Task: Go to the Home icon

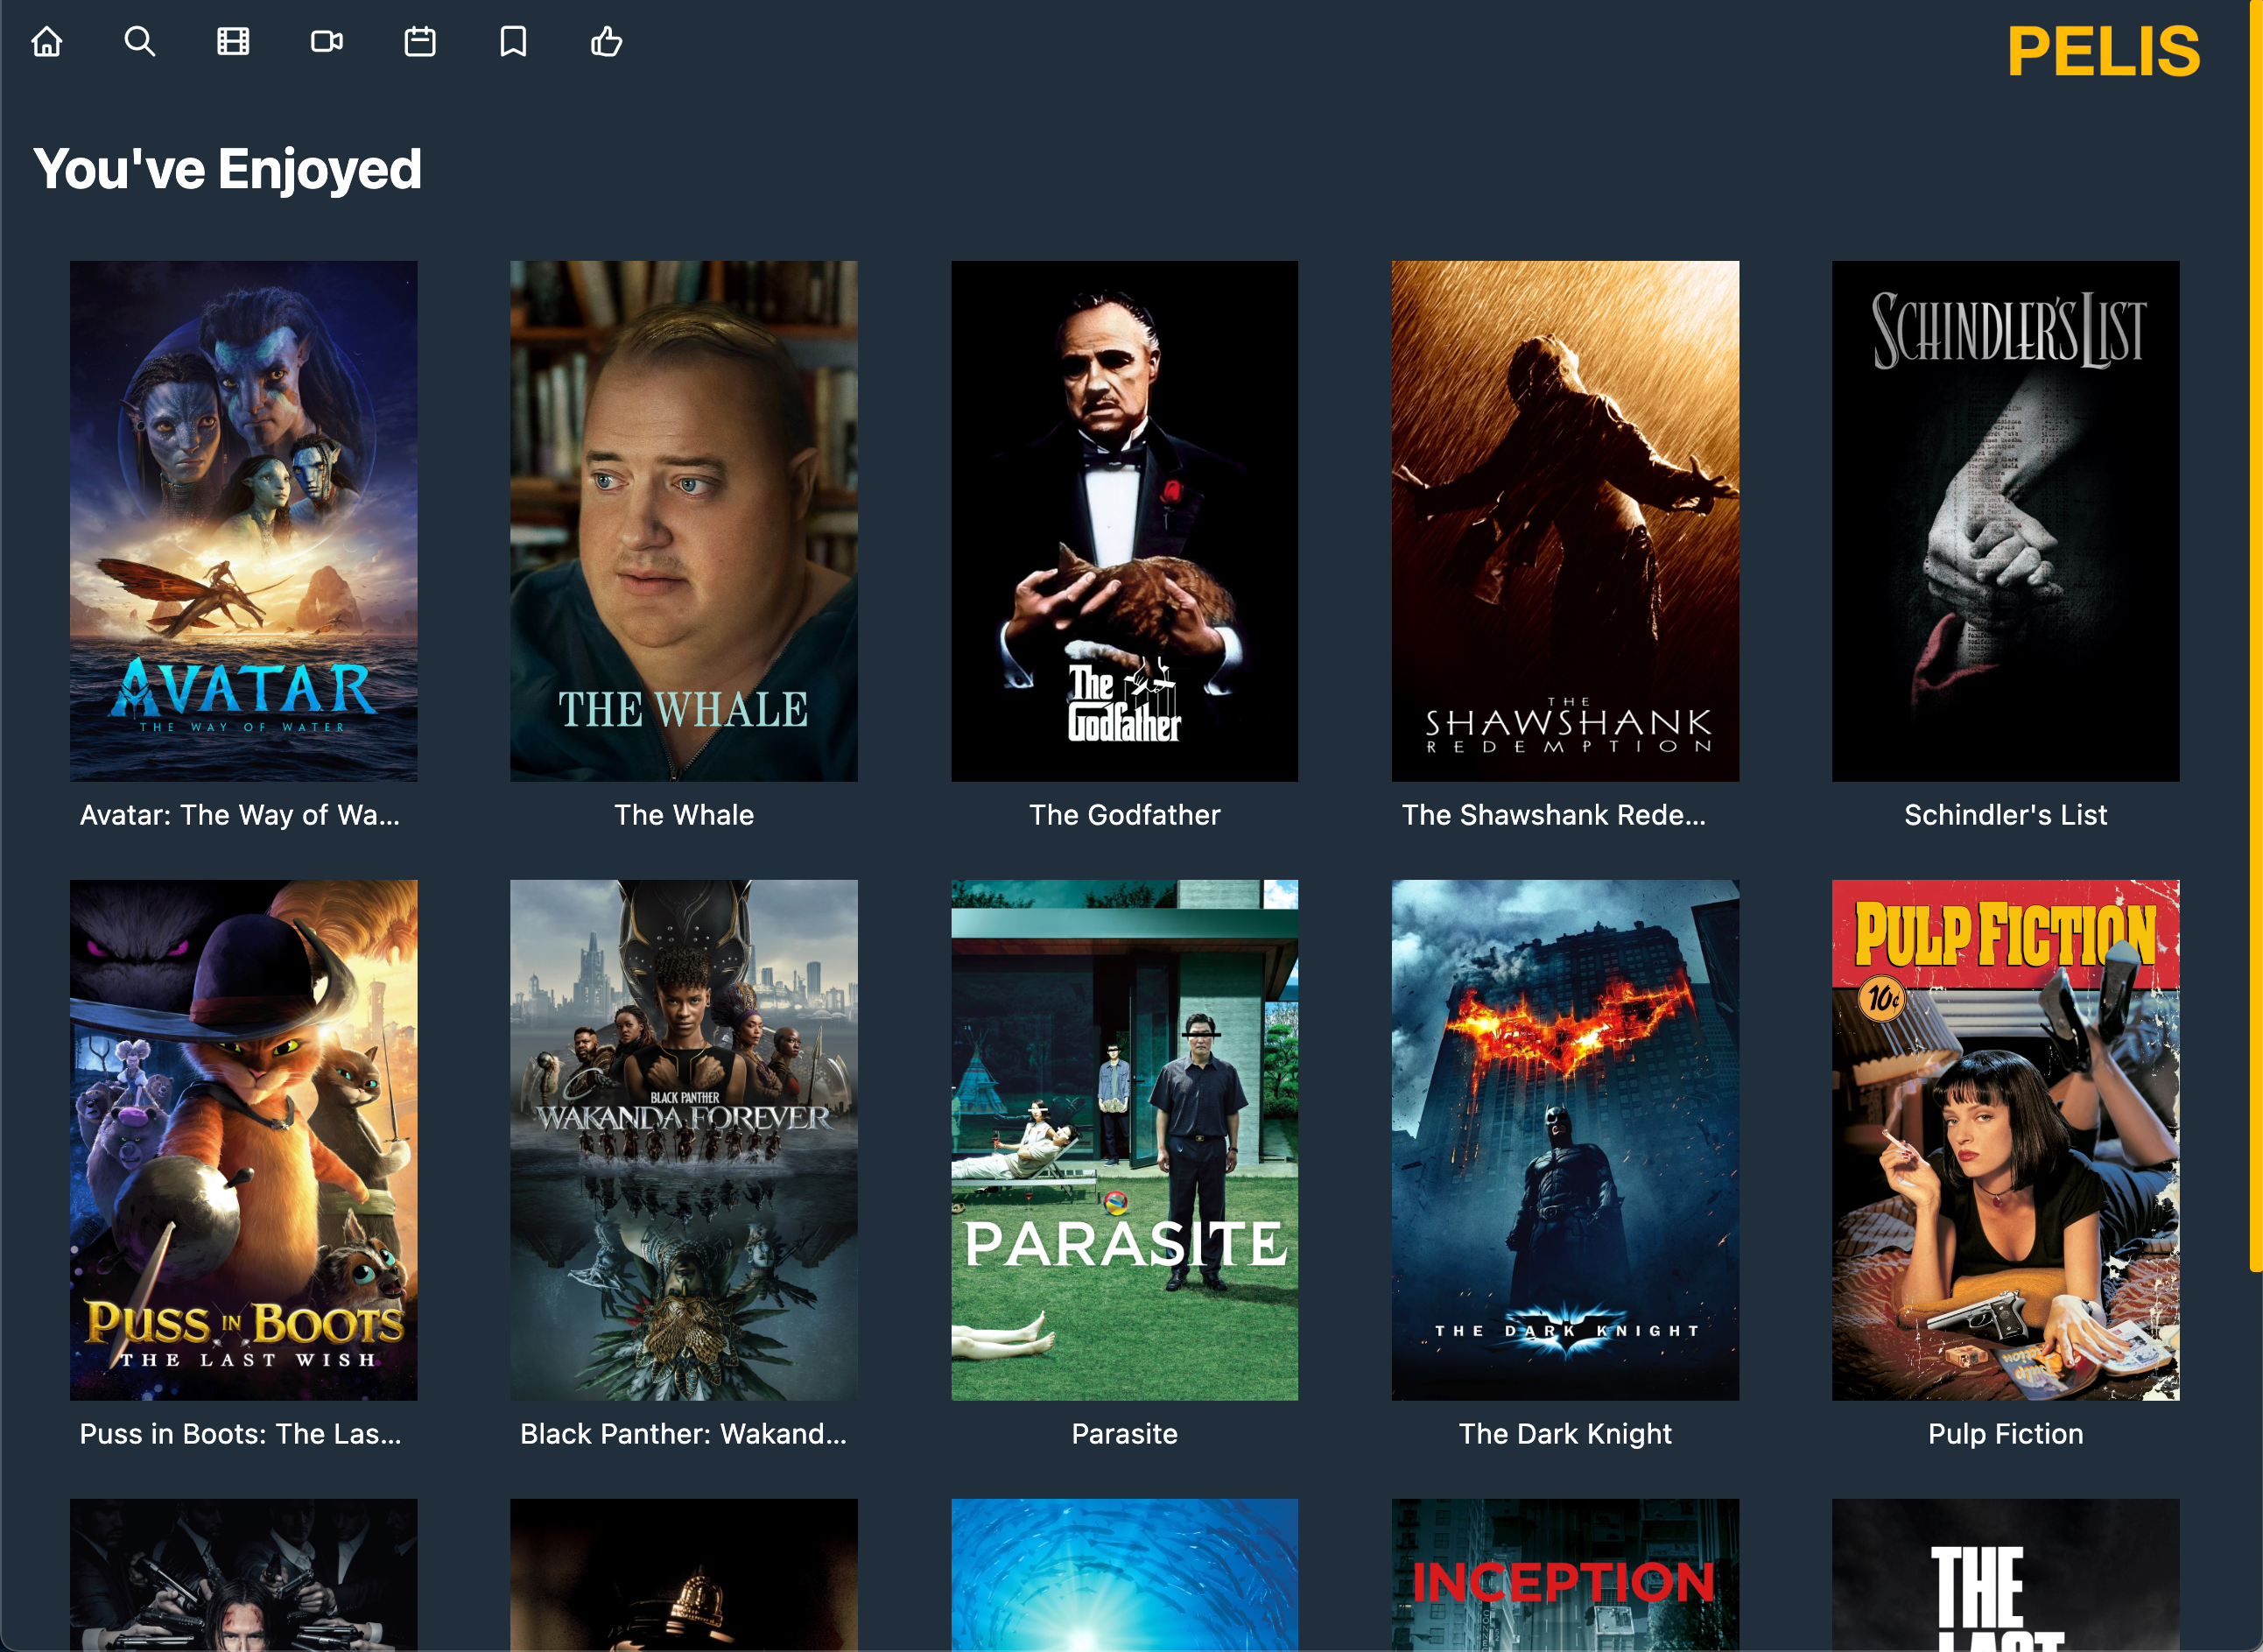Action: coord(47,42)
